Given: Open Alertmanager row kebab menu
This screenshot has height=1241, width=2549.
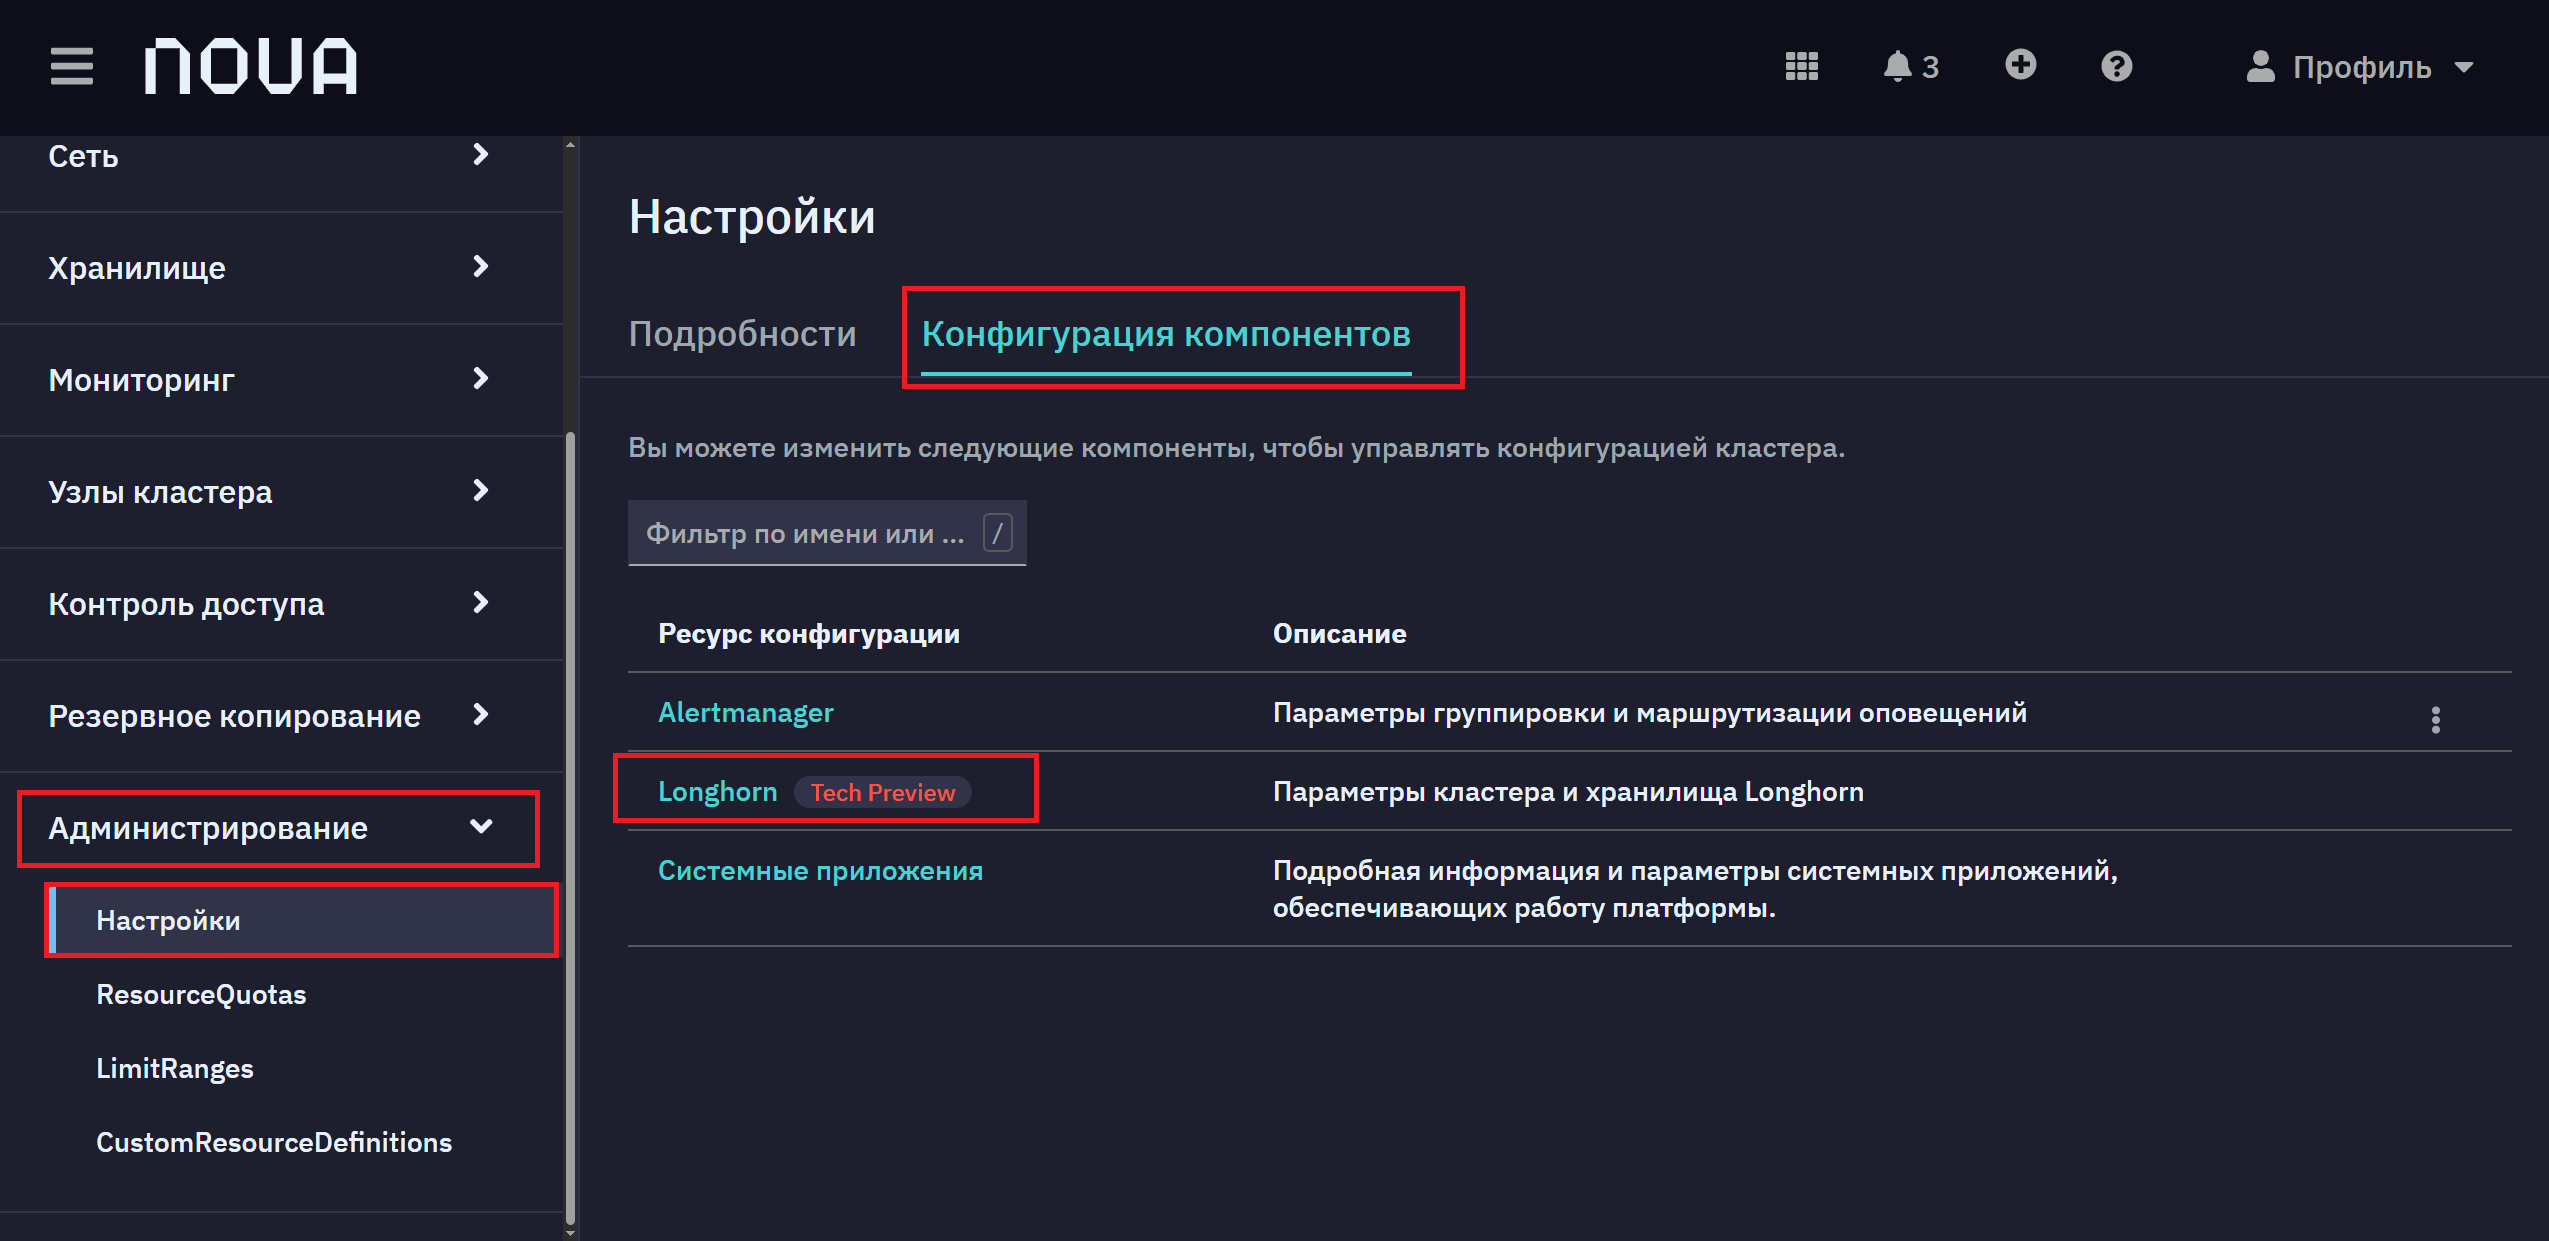Looking at the screenshot, I should [2435, 719].
